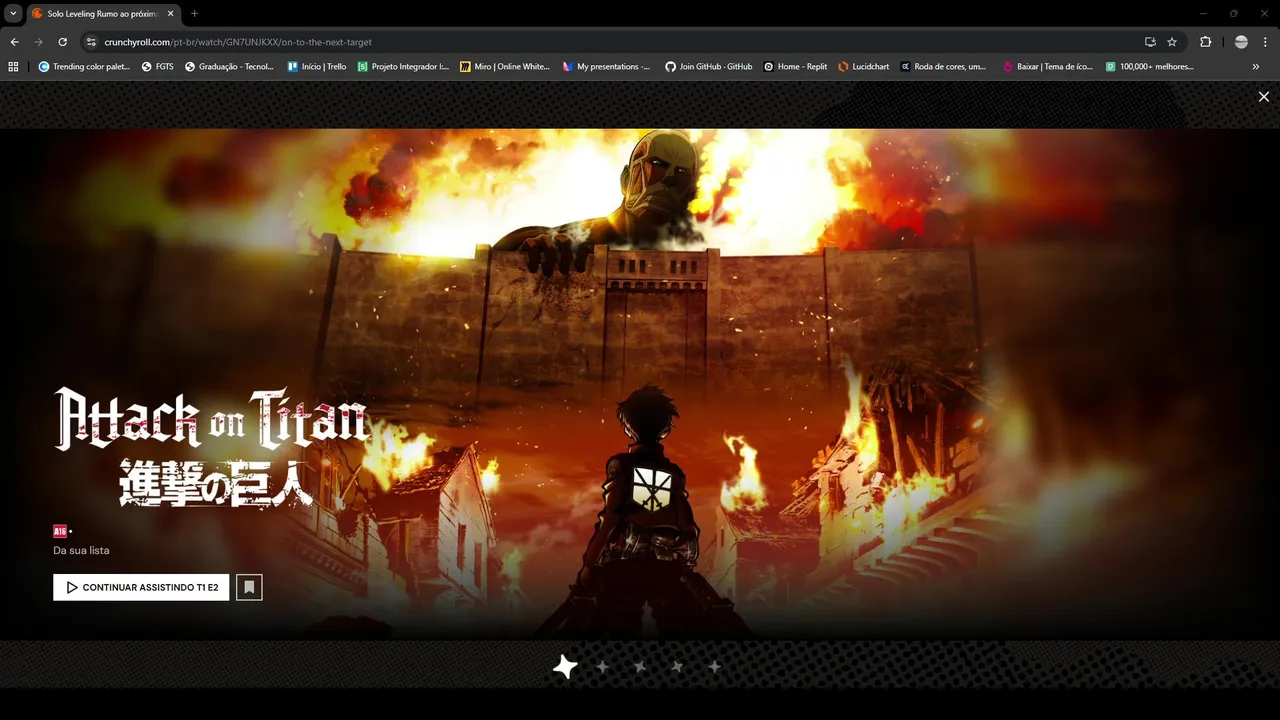Open the tab search dropdown arrow
This screenshot has height=720, width=1280.
click(x=13, y=13)
